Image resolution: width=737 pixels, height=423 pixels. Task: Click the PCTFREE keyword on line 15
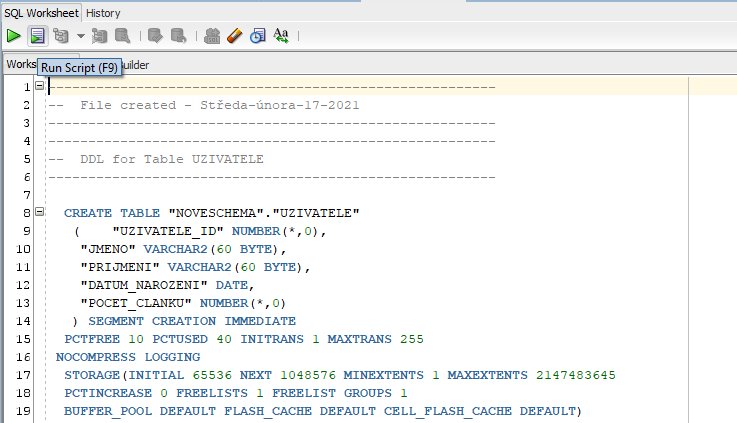[92, 339]
